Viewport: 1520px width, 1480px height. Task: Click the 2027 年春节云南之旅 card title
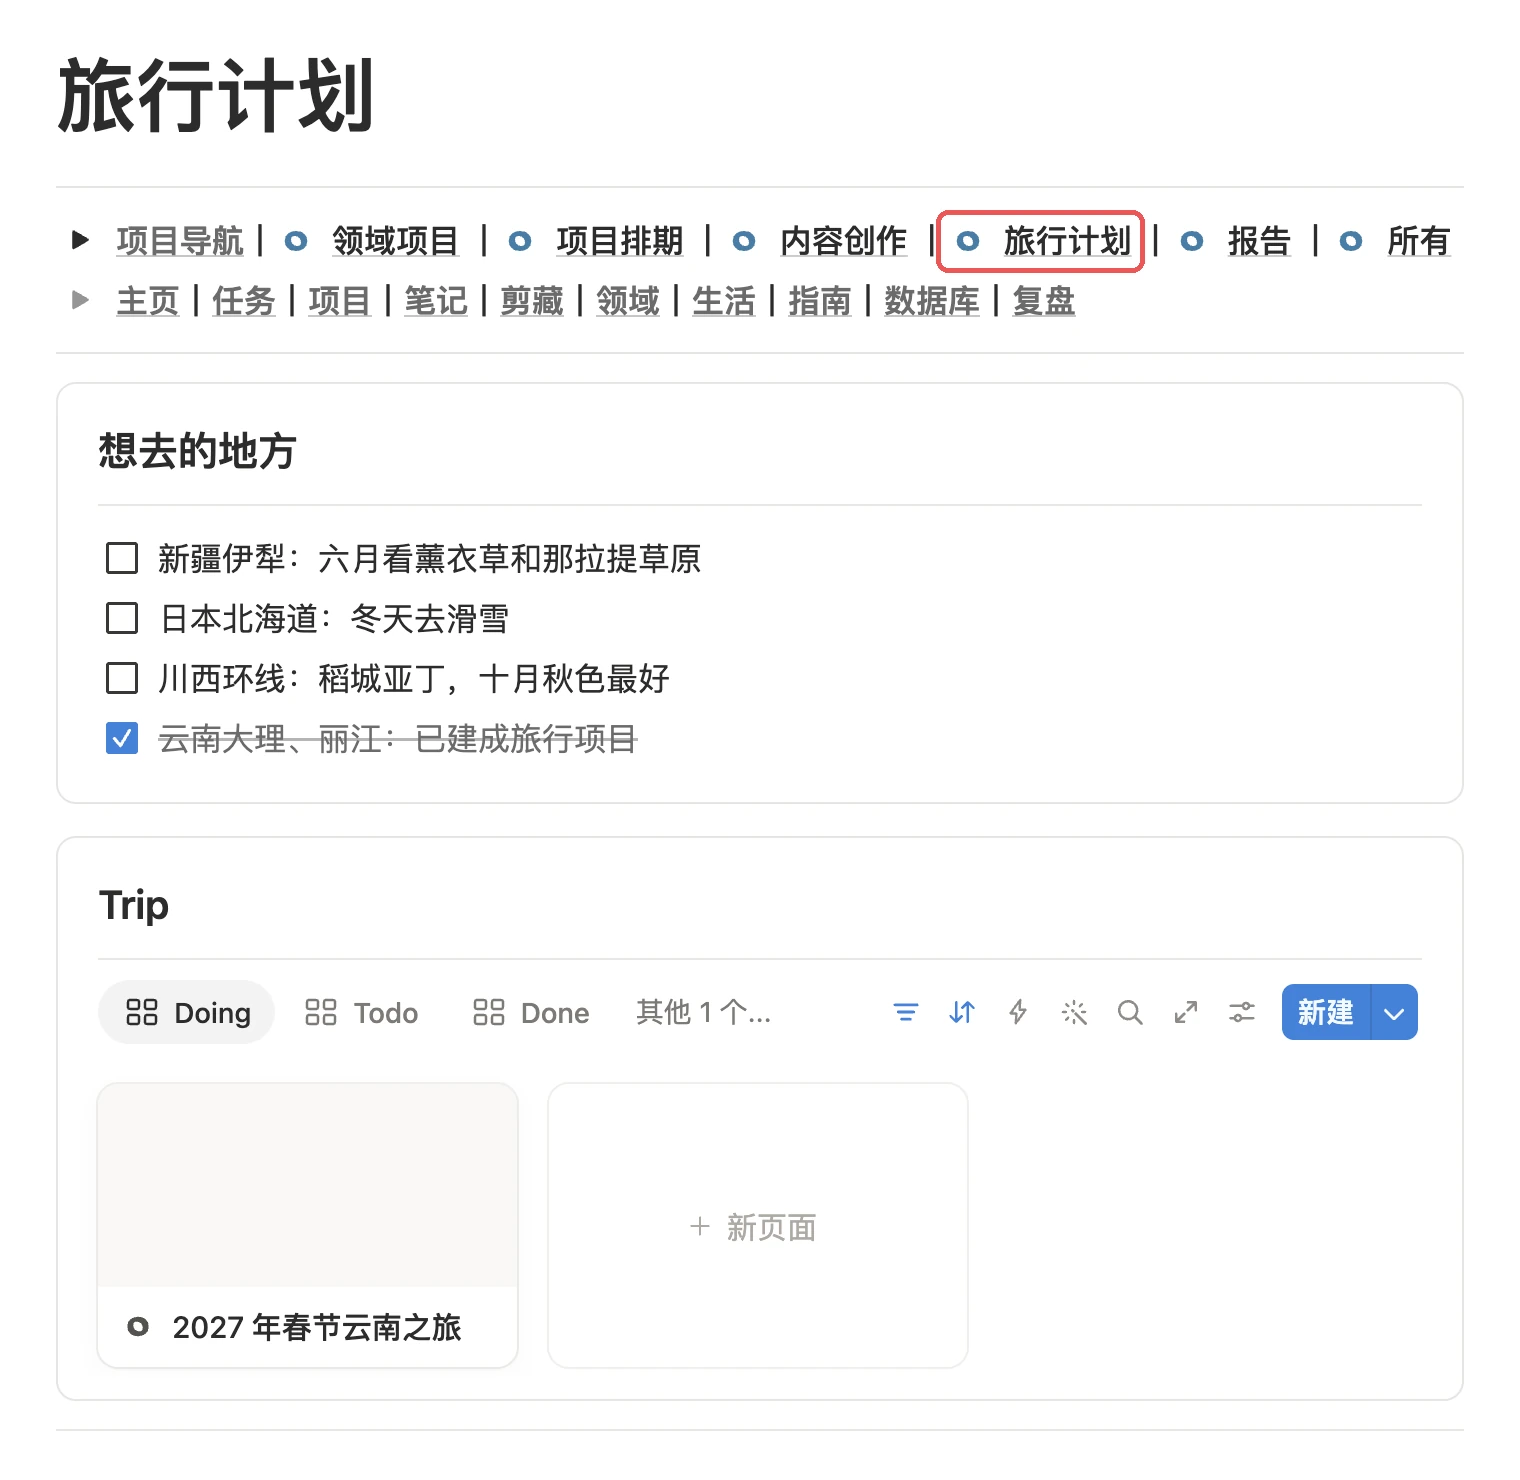[317, 1327]
